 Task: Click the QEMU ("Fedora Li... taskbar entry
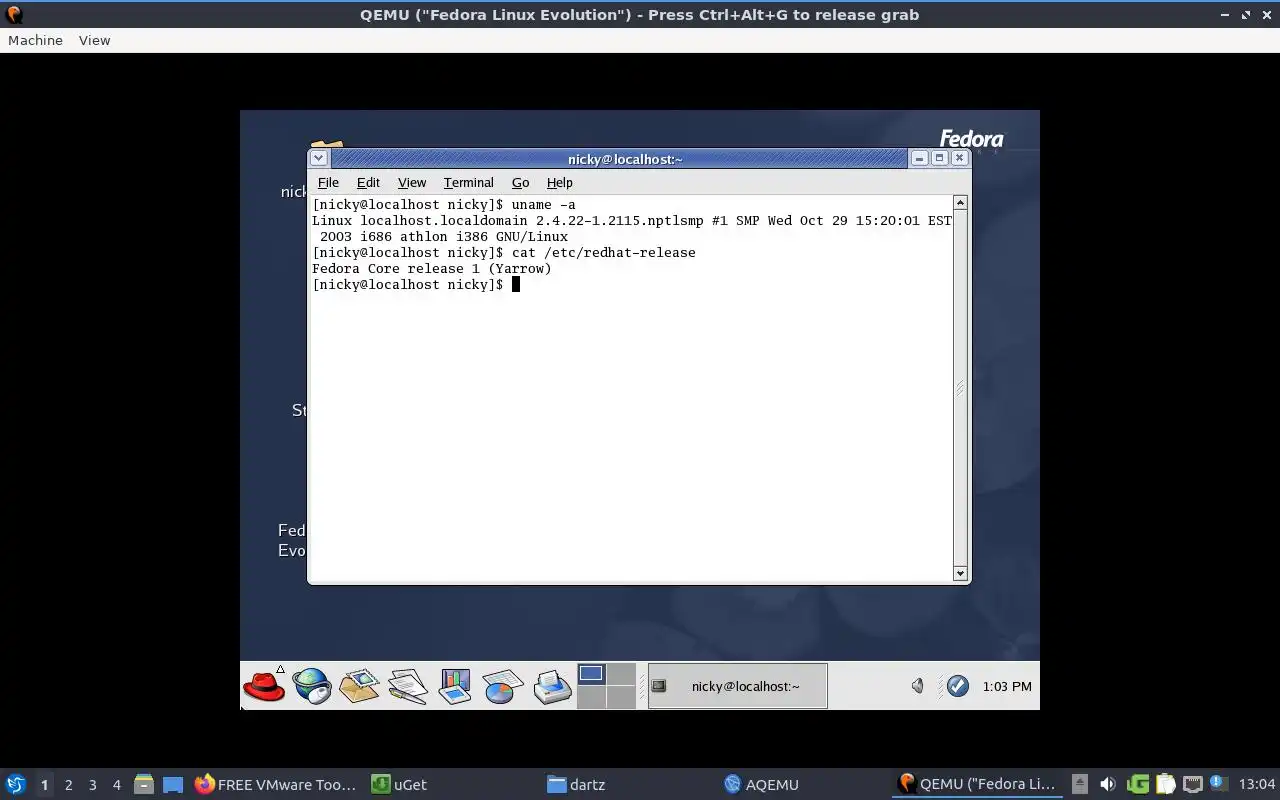978,784
